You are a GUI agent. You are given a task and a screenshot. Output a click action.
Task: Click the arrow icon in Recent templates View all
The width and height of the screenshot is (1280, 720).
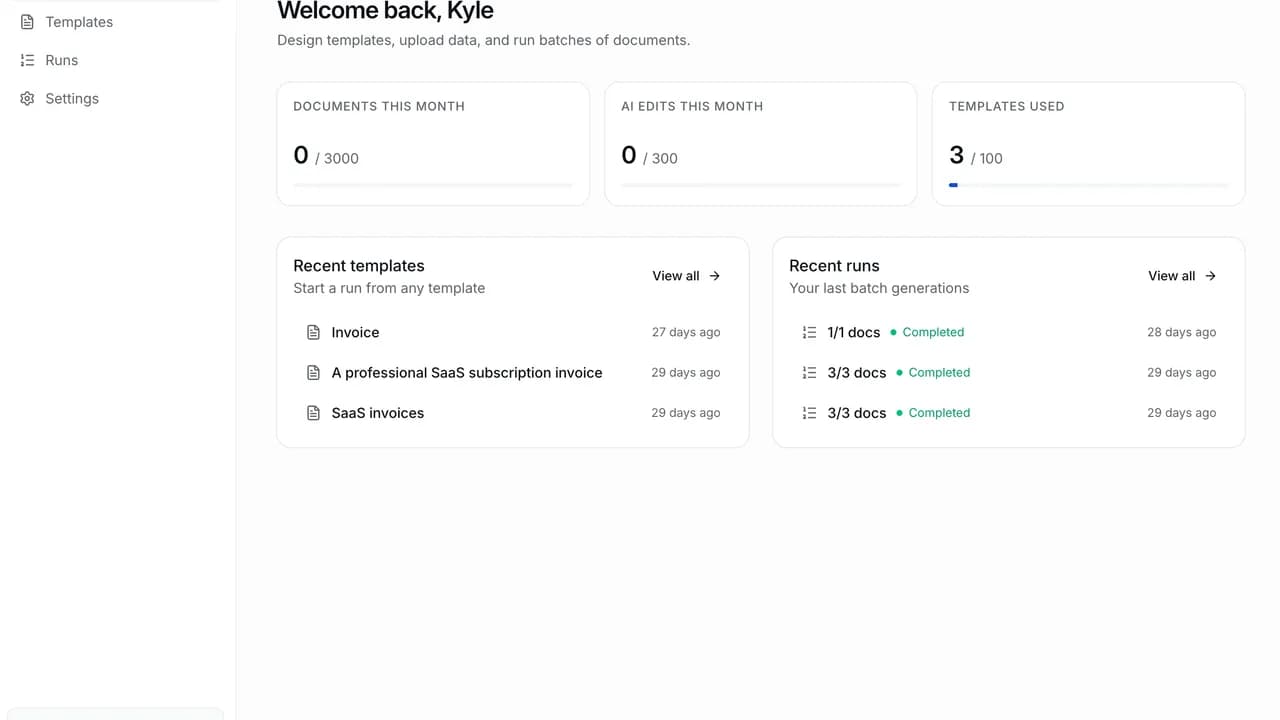pos(714,276)
